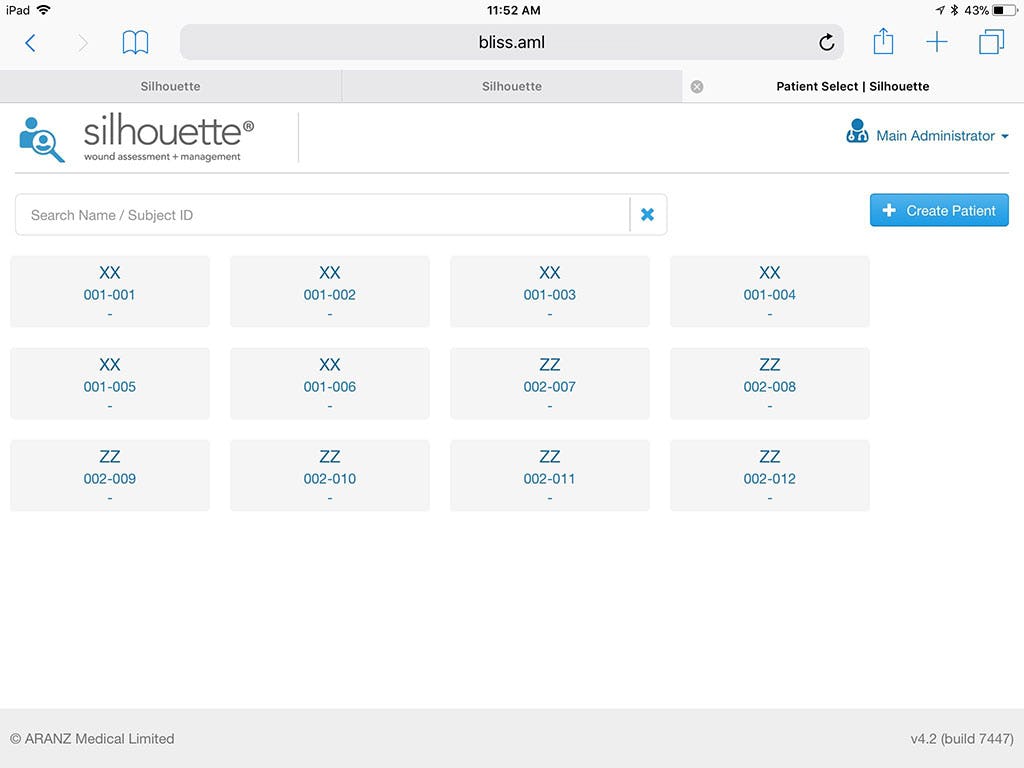
Task: Show all open tabs using the tabs icon
Action: (990, 41)
